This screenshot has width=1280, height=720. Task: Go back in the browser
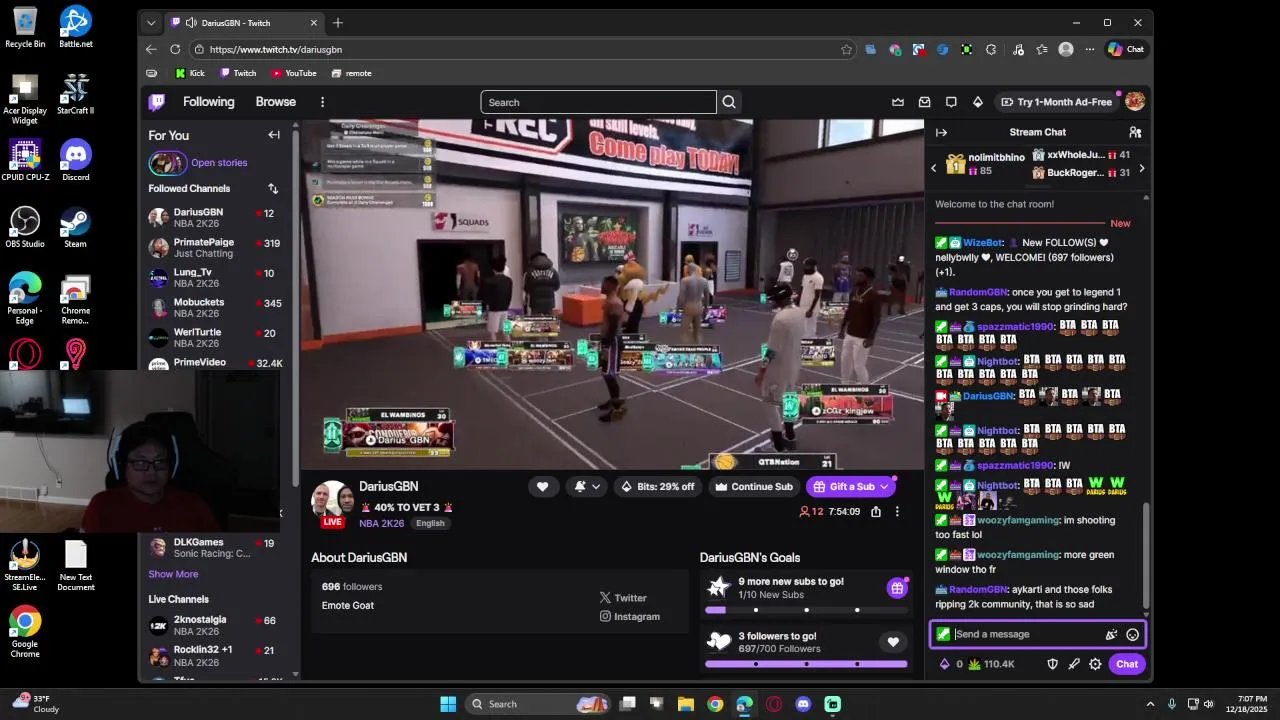[151, 49]
